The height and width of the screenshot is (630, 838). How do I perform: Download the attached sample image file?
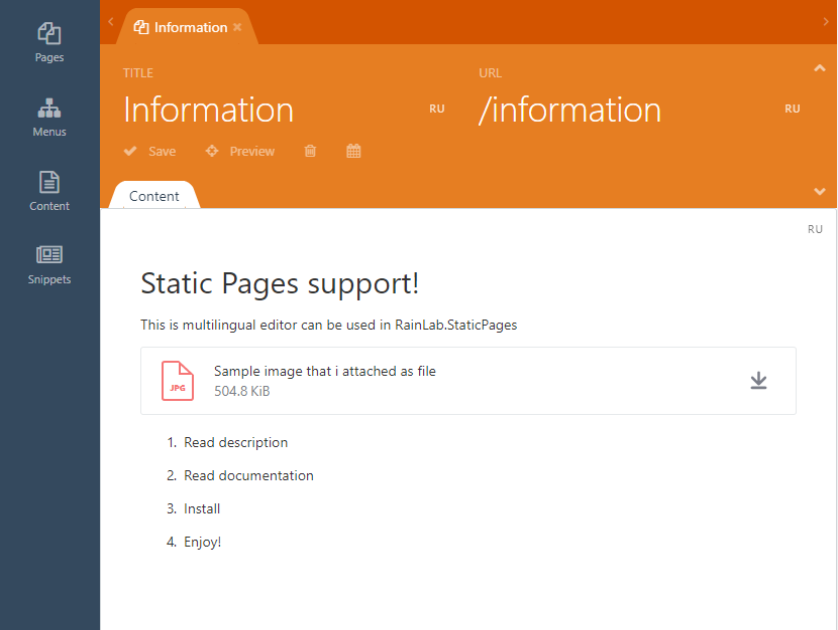pos(758,380)
